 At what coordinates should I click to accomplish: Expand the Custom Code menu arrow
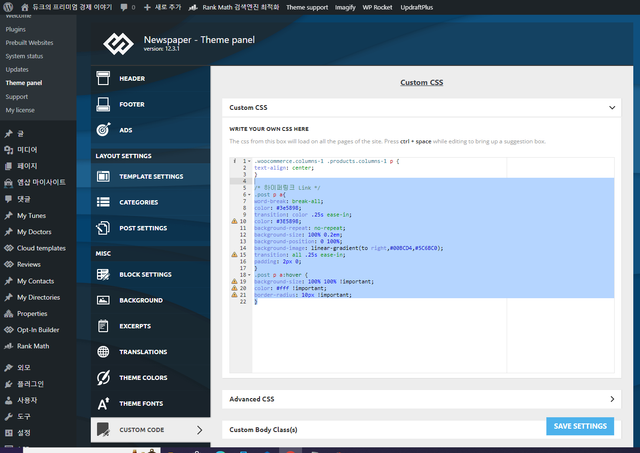click(199, 430)
